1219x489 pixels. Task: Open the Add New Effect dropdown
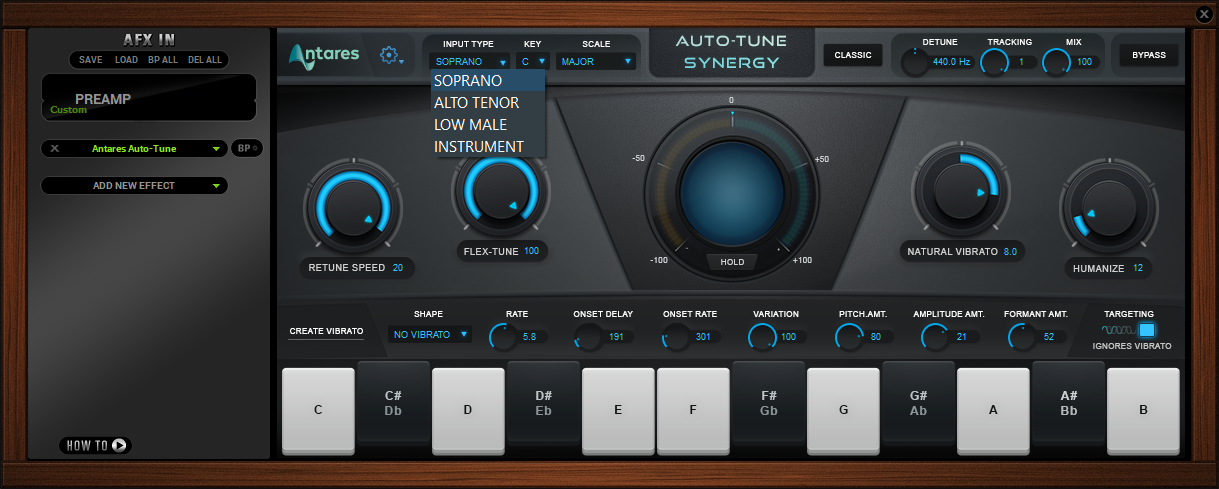pyautogui.click(x=134, y=186)
